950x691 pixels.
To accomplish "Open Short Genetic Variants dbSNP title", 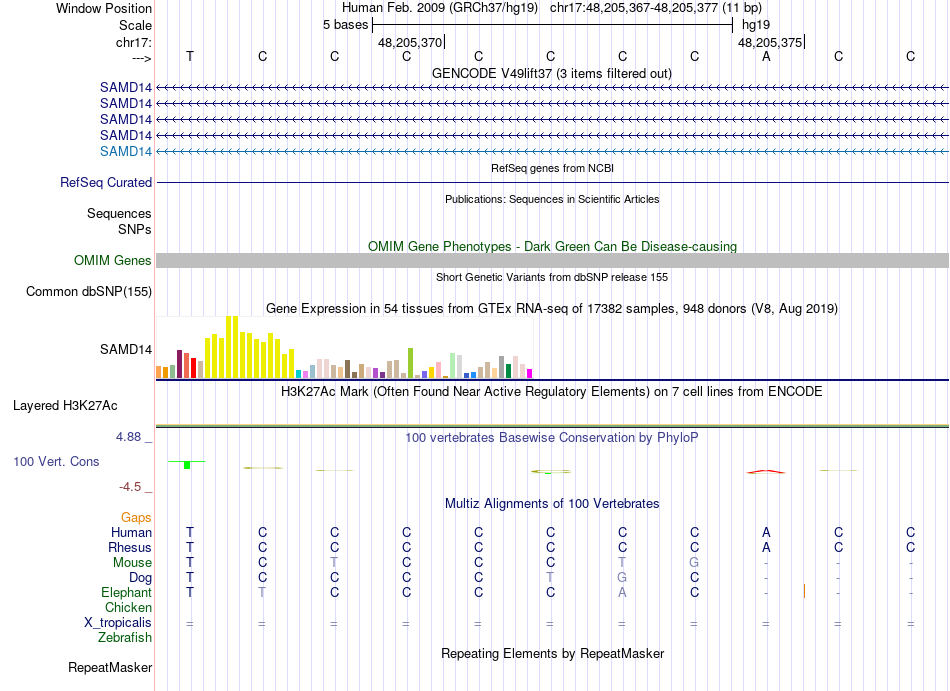I will pos(552,277).
